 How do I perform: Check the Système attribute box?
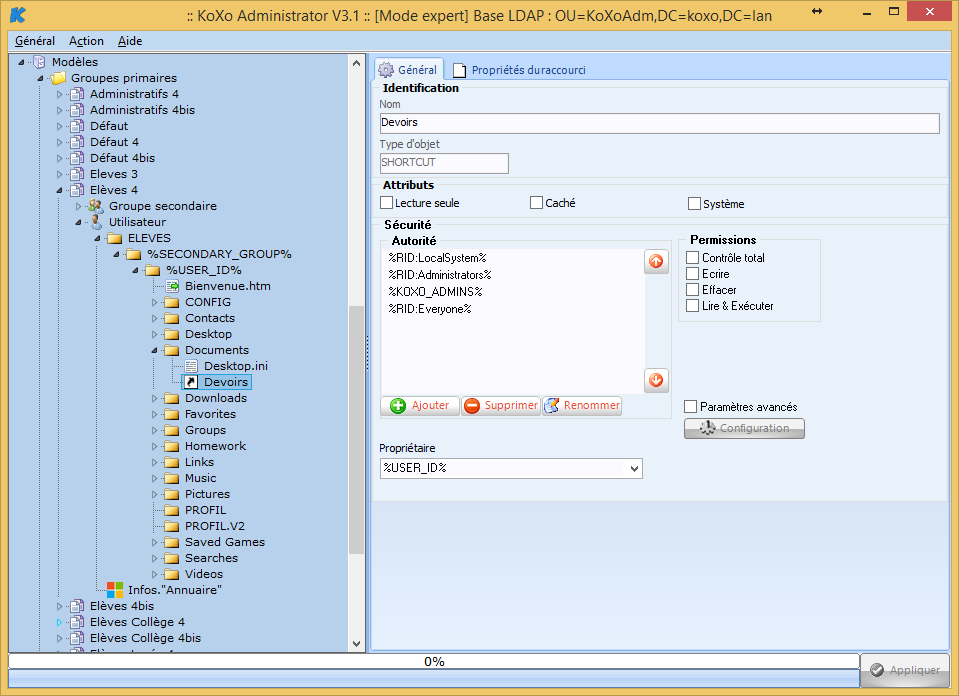[694, 203]
